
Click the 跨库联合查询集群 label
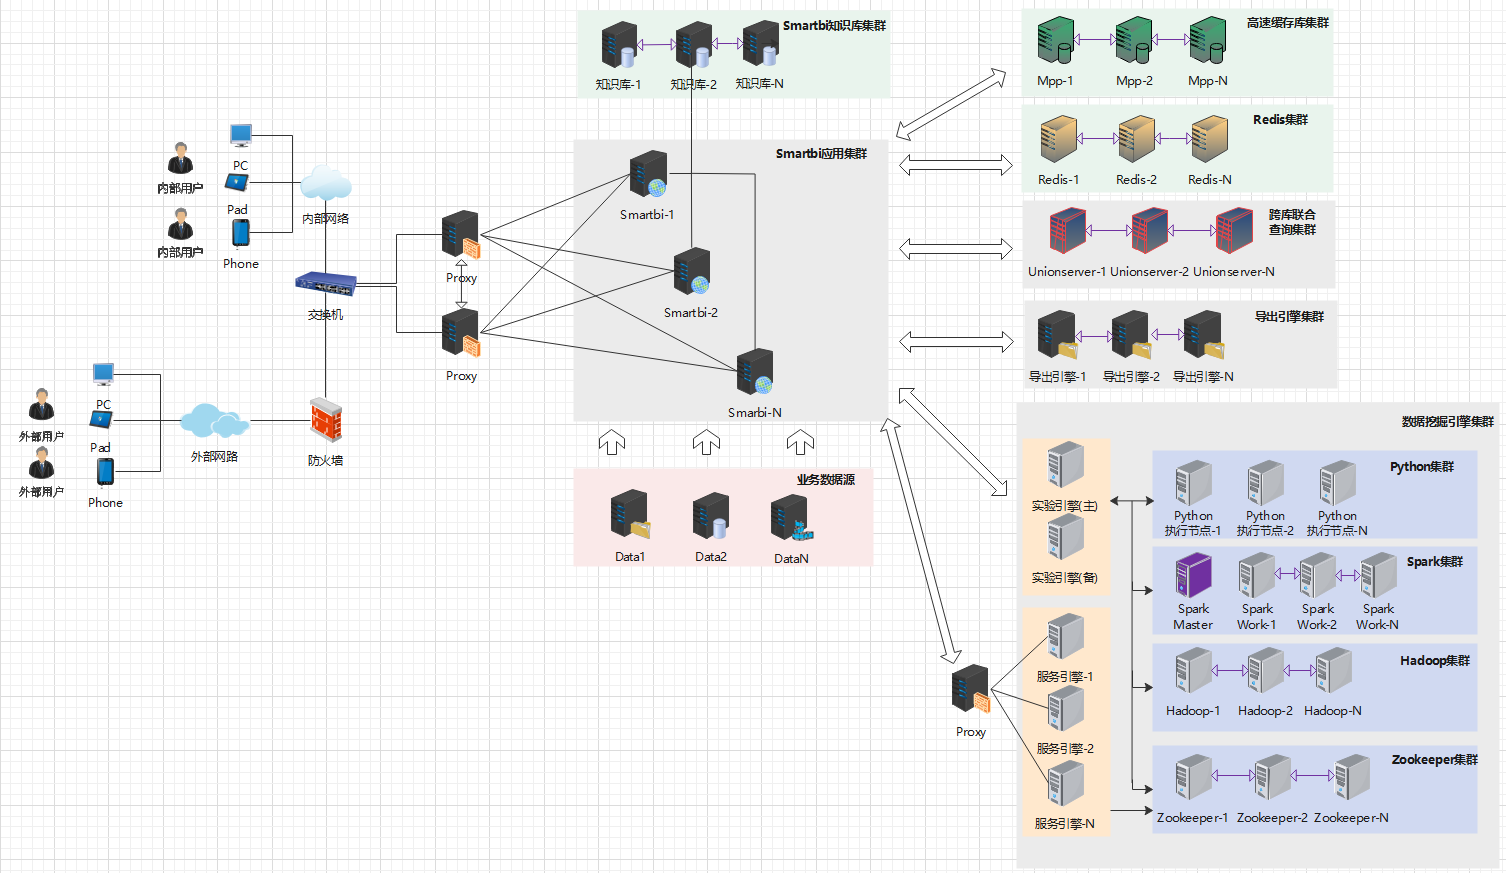click(1292, 222)
